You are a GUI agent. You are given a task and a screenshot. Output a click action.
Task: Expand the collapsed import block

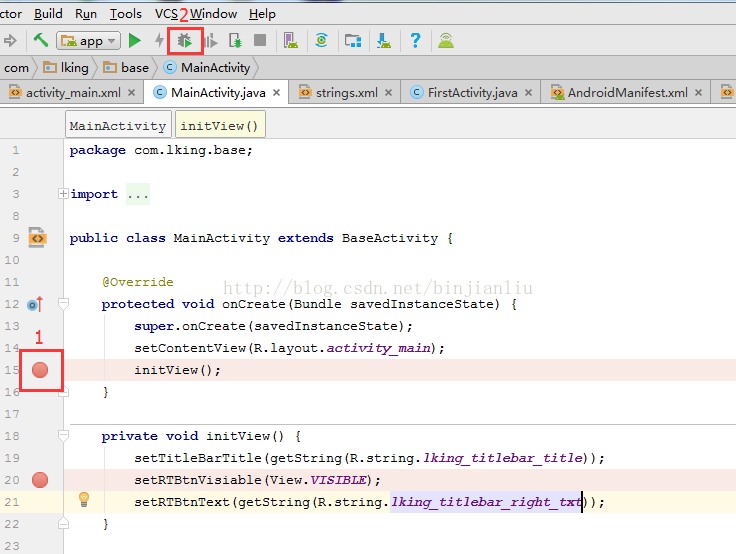(63, 193)
